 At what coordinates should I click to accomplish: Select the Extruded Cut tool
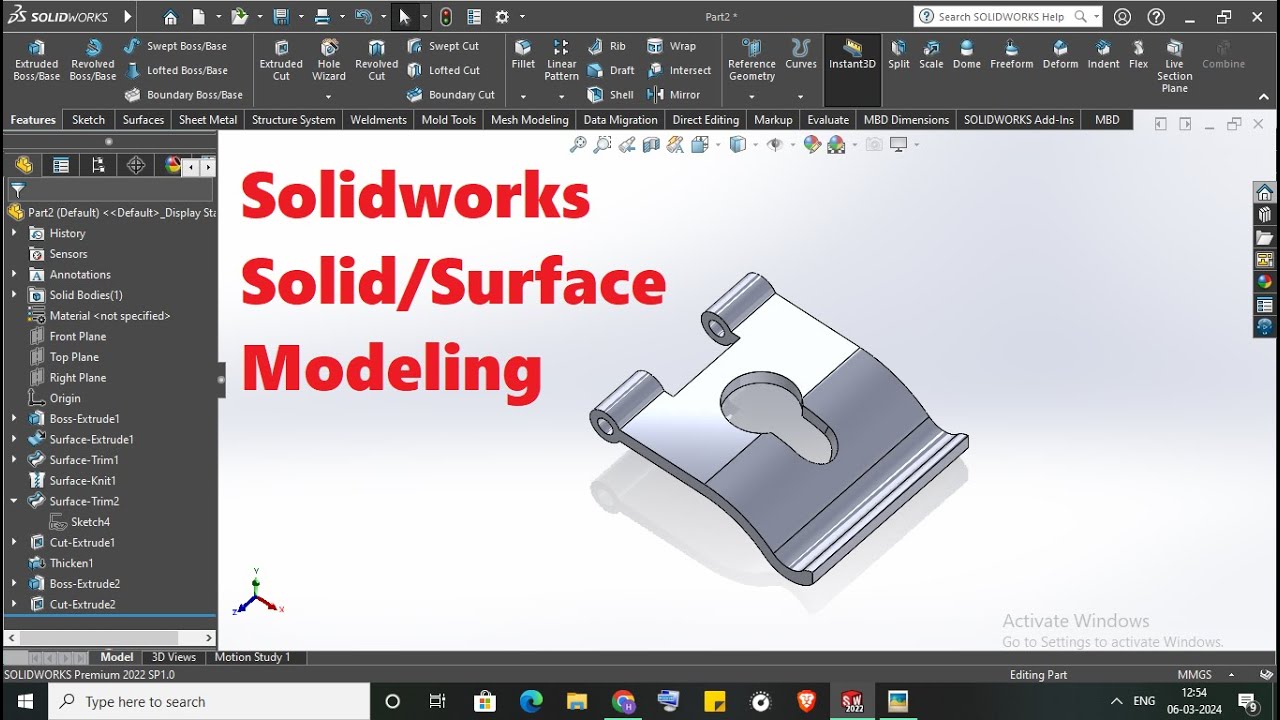tap(281, 61)
